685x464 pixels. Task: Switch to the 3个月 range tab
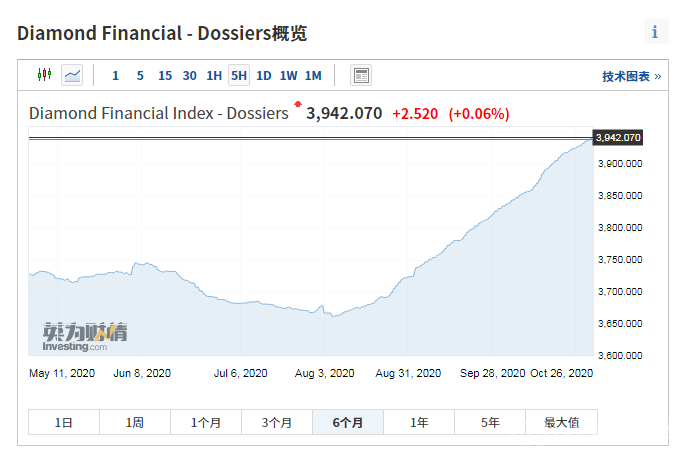[x=276, y=423]
